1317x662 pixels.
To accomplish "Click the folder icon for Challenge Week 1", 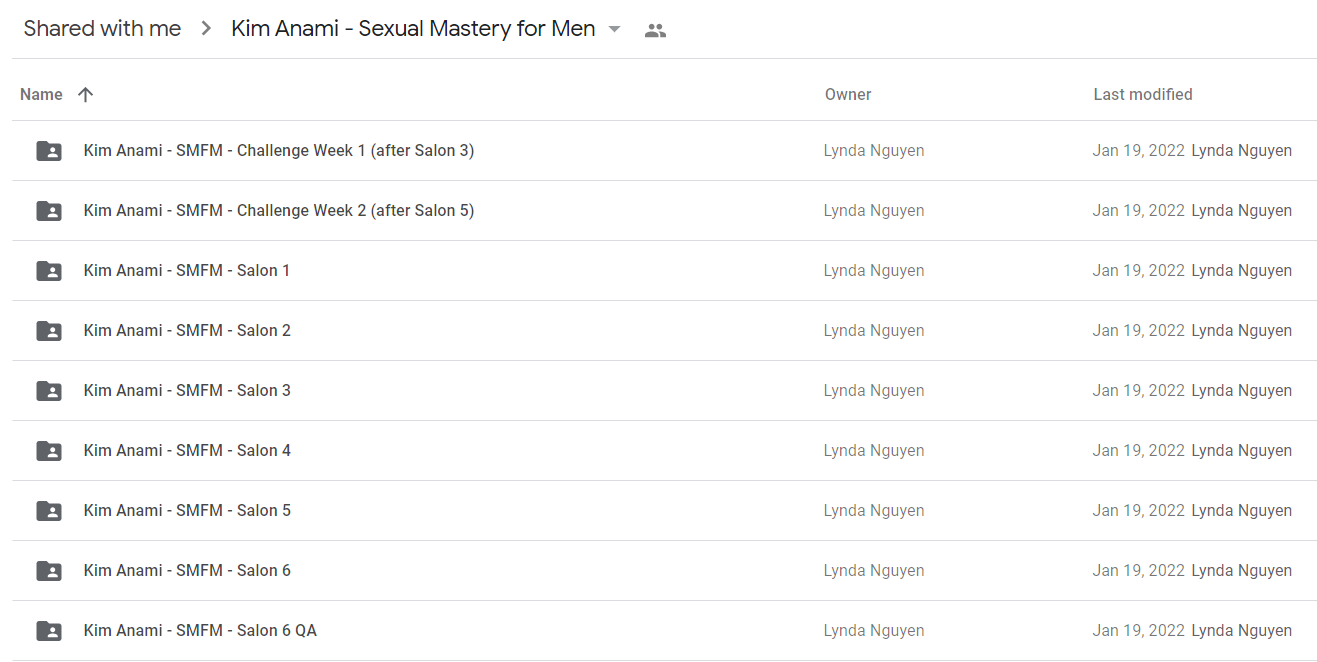I will pos(48,151).
